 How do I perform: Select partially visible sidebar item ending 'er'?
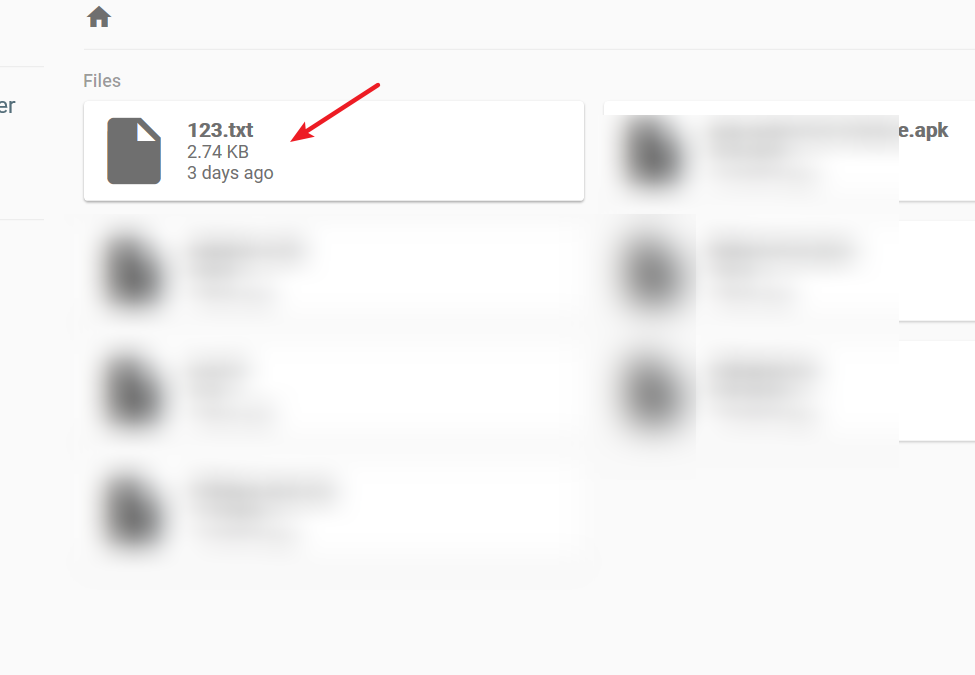point(7,106)
